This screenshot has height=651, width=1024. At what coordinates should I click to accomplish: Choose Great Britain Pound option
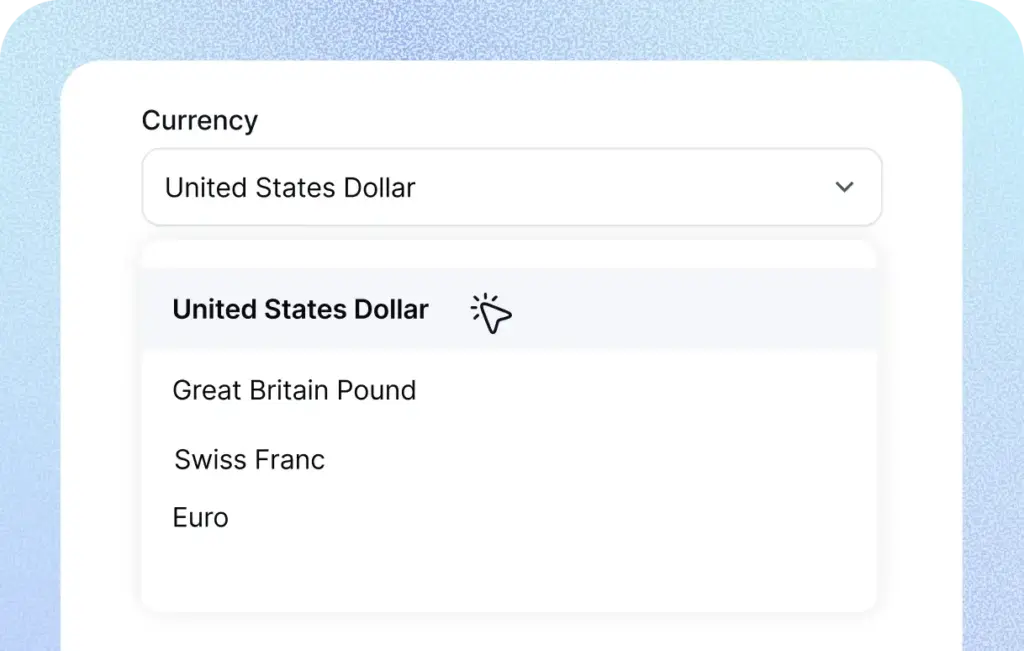tap(294, 390)
